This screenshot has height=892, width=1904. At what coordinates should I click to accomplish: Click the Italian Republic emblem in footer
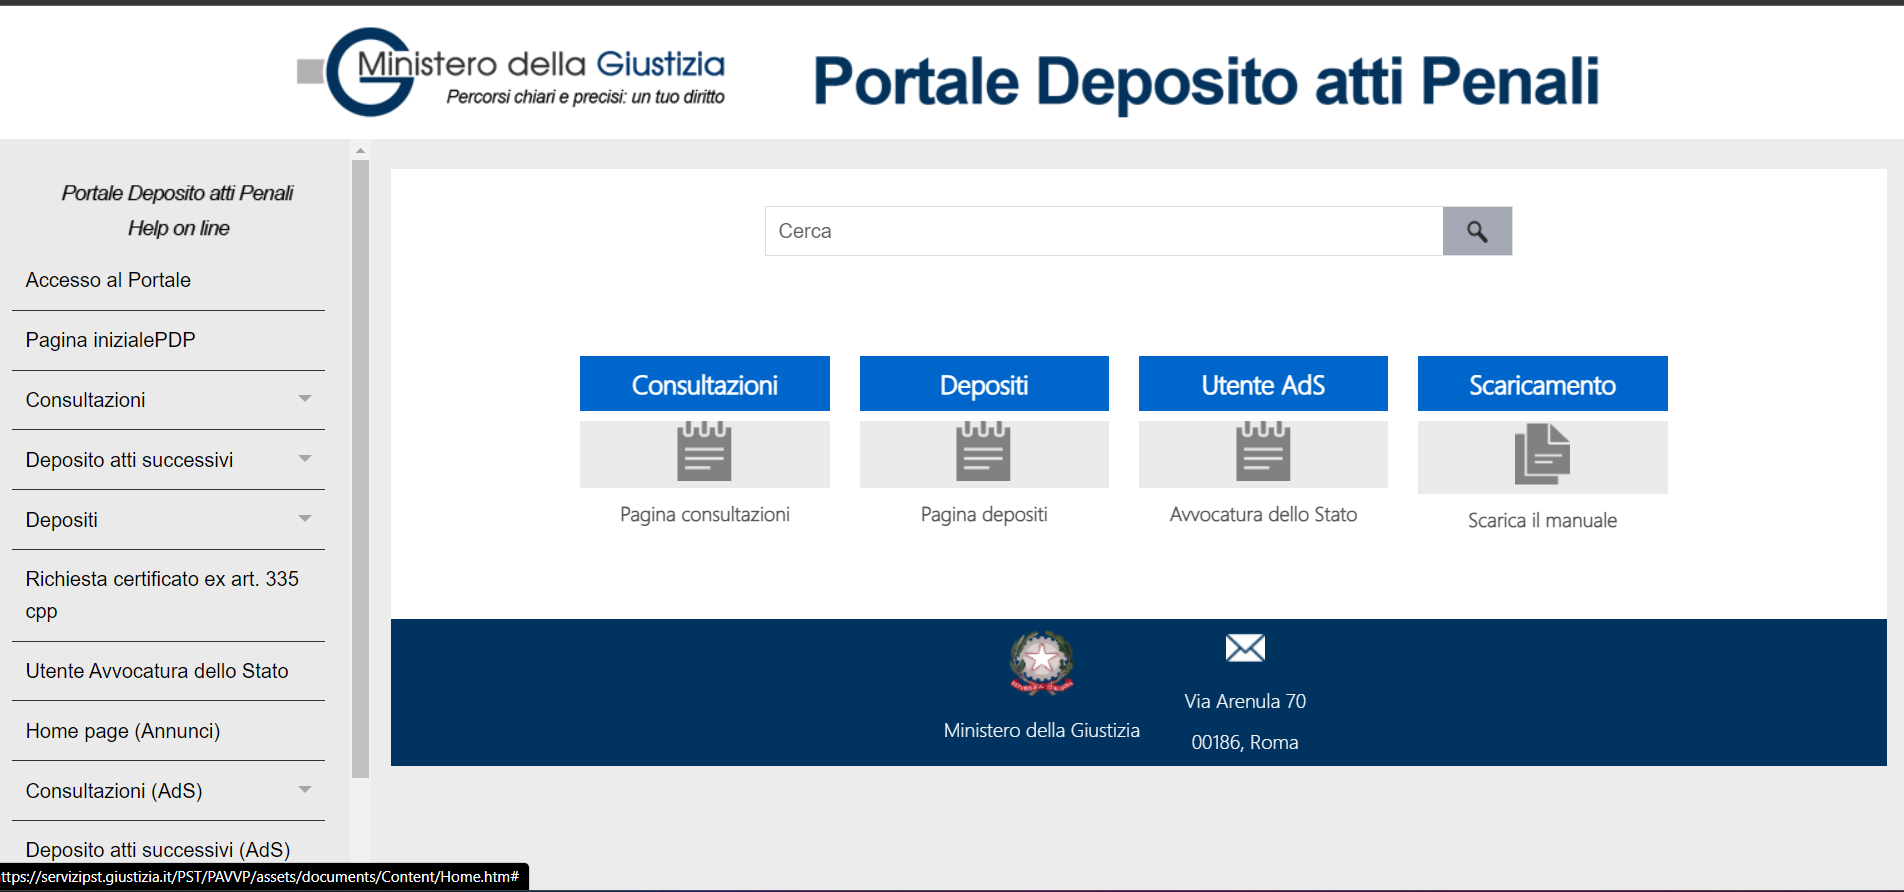(1041, 662)
